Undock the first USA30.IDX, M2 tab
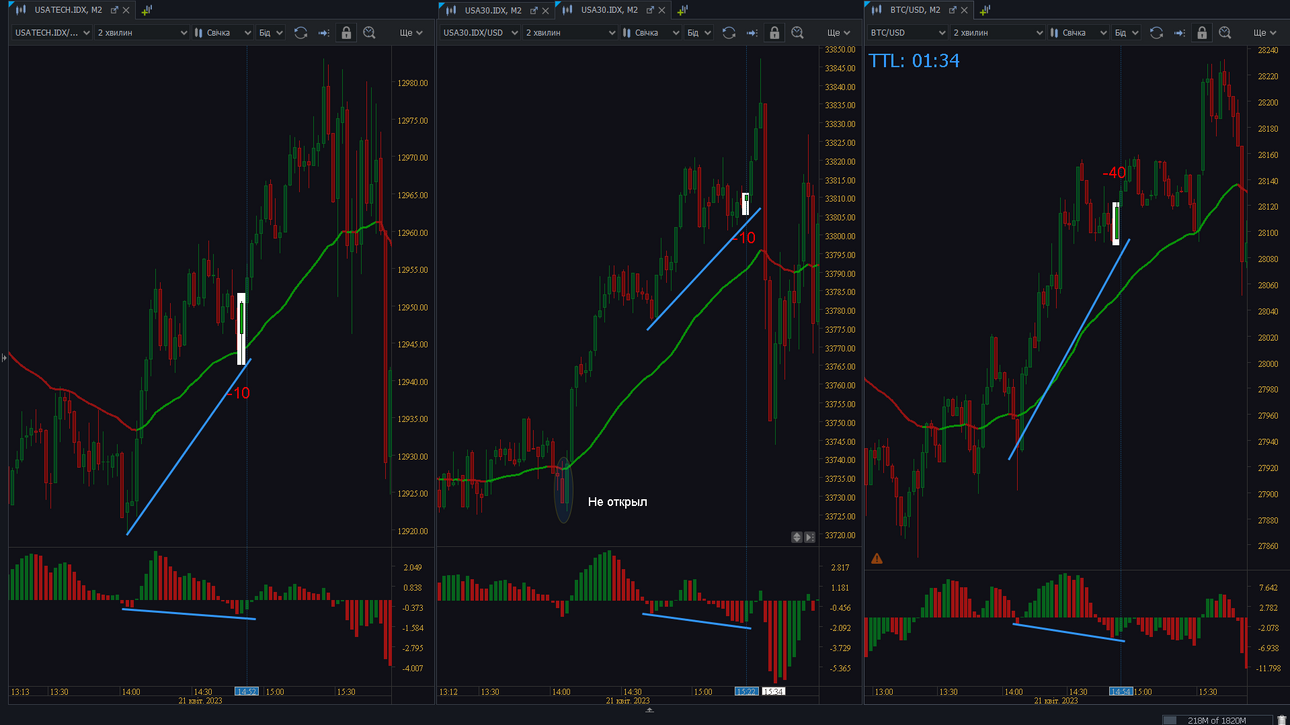The image size is (1290, 725). pyautogui.click(x=534, y=10)
